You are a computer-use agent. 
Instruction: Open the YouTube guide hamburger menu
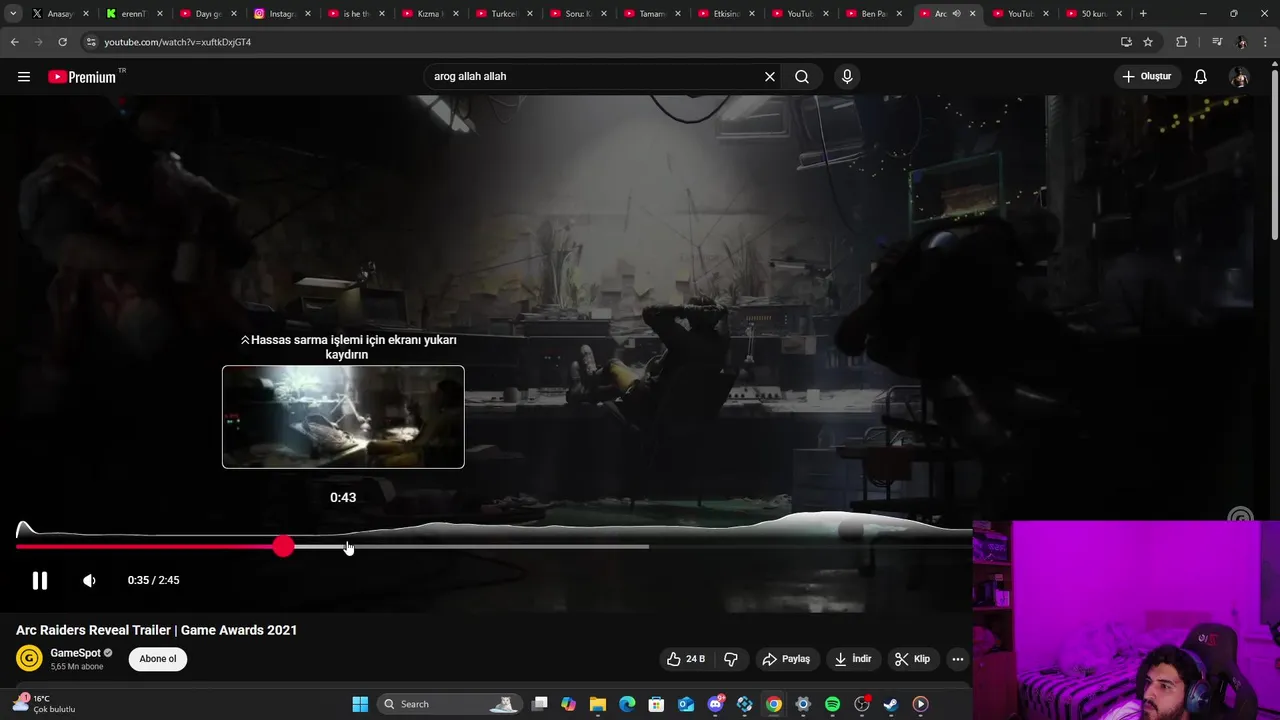(24, 76)
